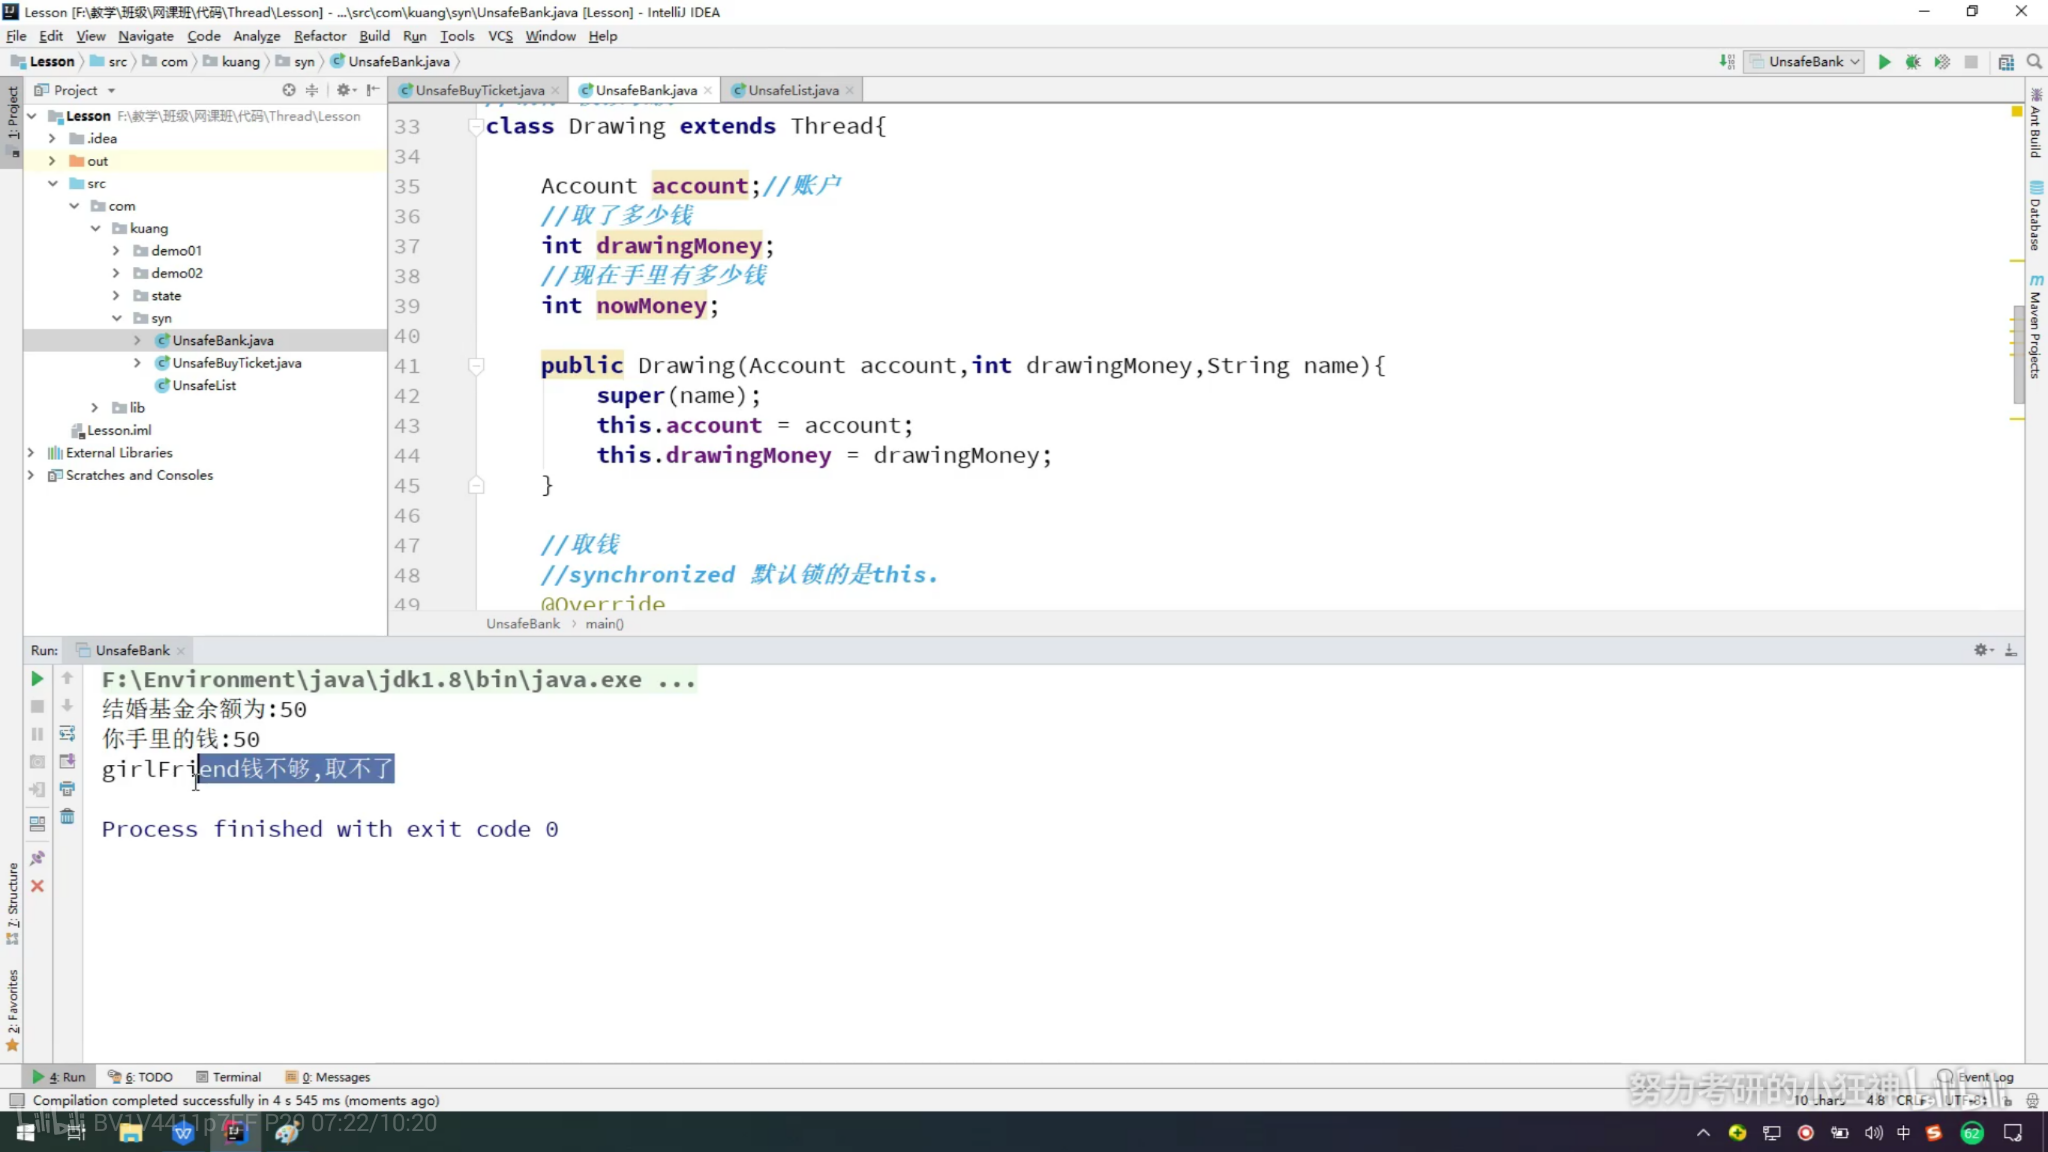Toggle the Database side panel
2048x1152 pixels.
pyautogui.click(x=2036, y=216)
